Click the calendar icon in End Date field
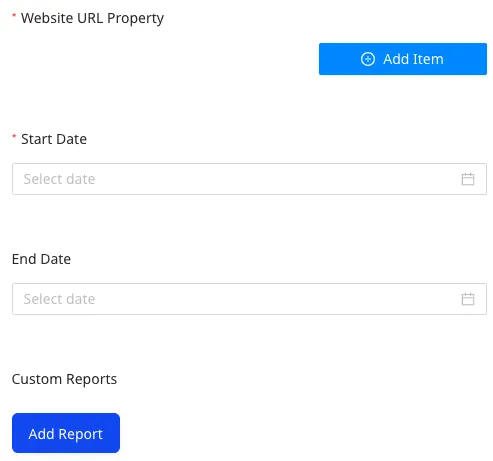This screenshot has width=493, height=461. (x=468, y=299)
